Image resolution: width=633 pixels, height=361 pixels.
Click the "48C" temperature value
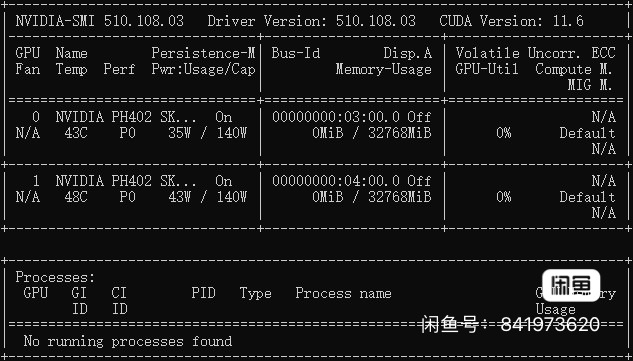coord(76,197)
